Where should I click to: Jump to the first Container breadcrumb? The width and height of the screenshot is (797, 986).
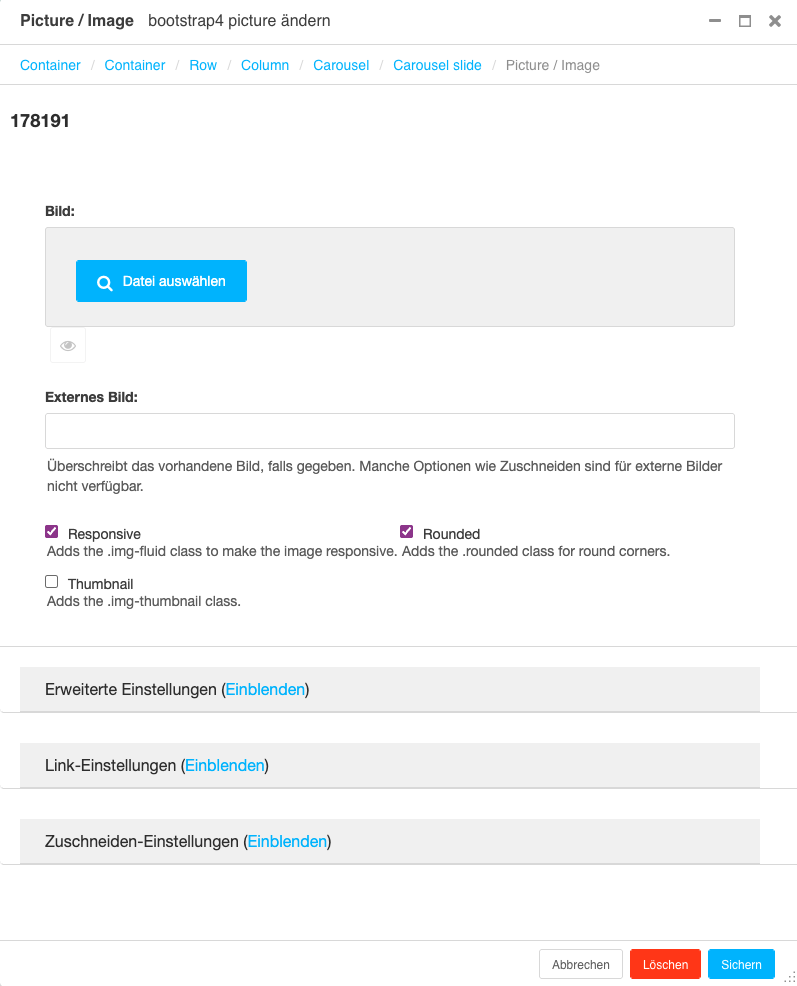click(x=50, y=65)
